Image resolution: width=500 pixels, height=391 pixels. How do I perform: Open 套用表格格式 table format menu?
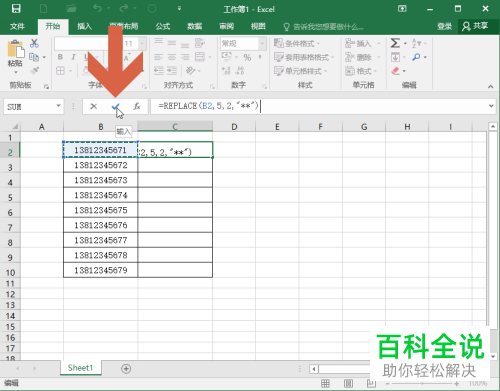[x=304, y=57]
